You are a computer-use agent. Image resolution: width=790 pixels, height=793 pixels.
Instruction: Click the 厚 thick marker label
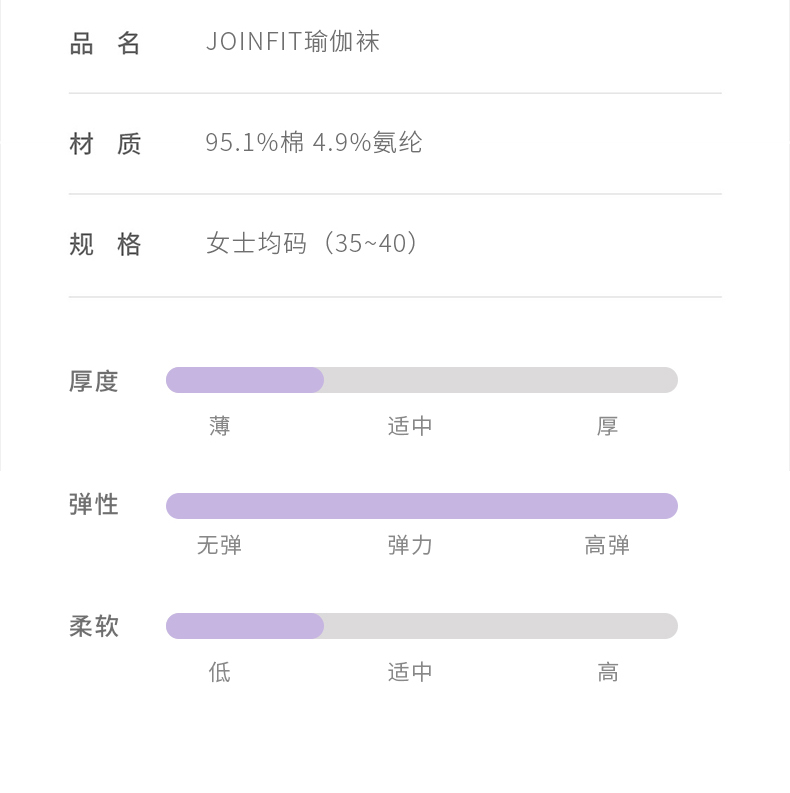pos(607,426)
